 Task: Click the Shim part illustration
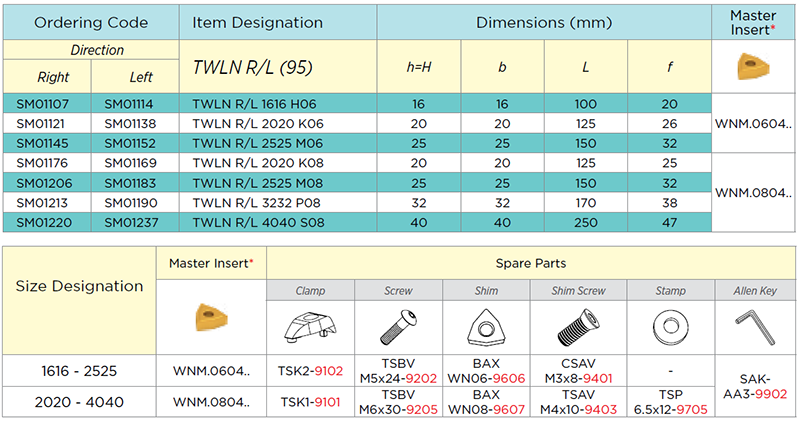(x=486, y=327)
